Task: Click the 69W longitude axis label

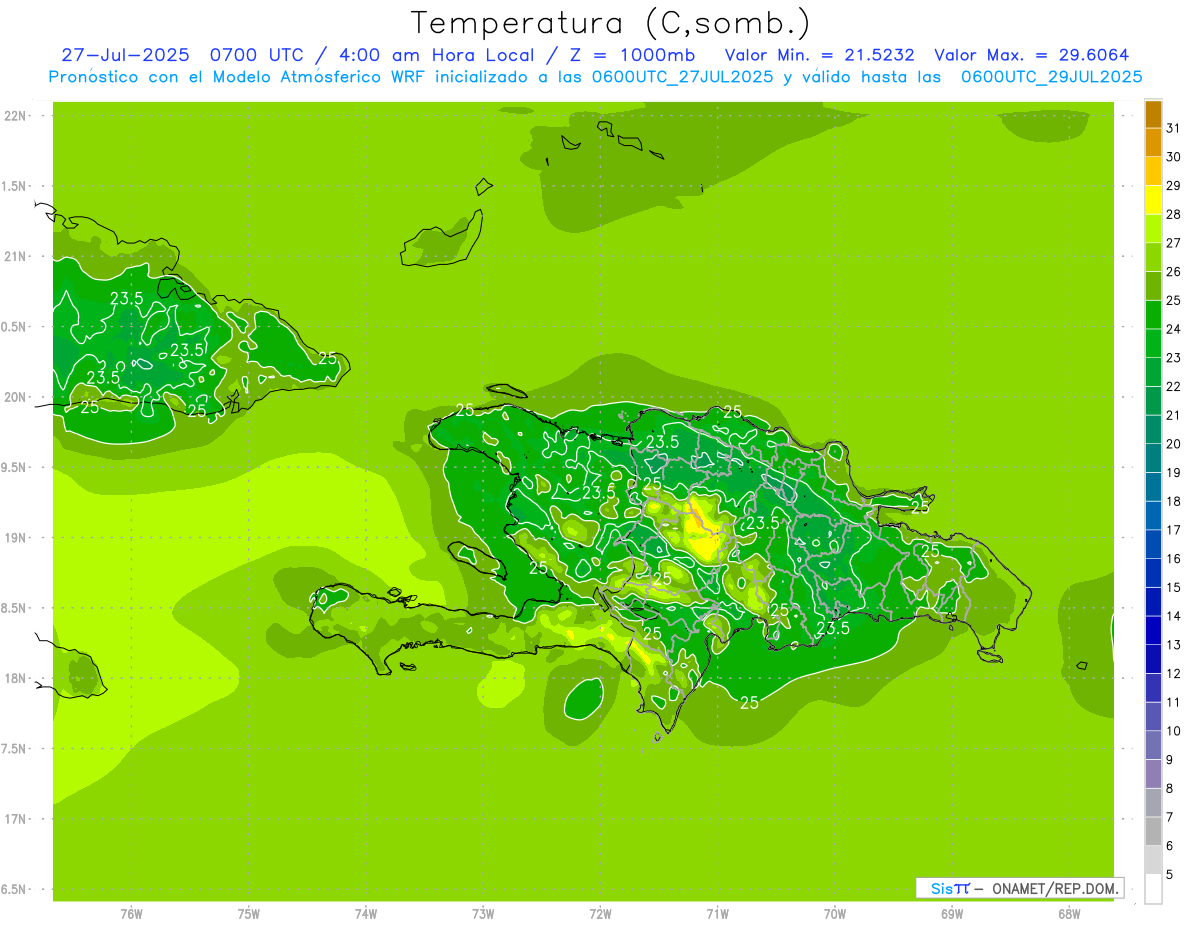Action: coord(951,914)
